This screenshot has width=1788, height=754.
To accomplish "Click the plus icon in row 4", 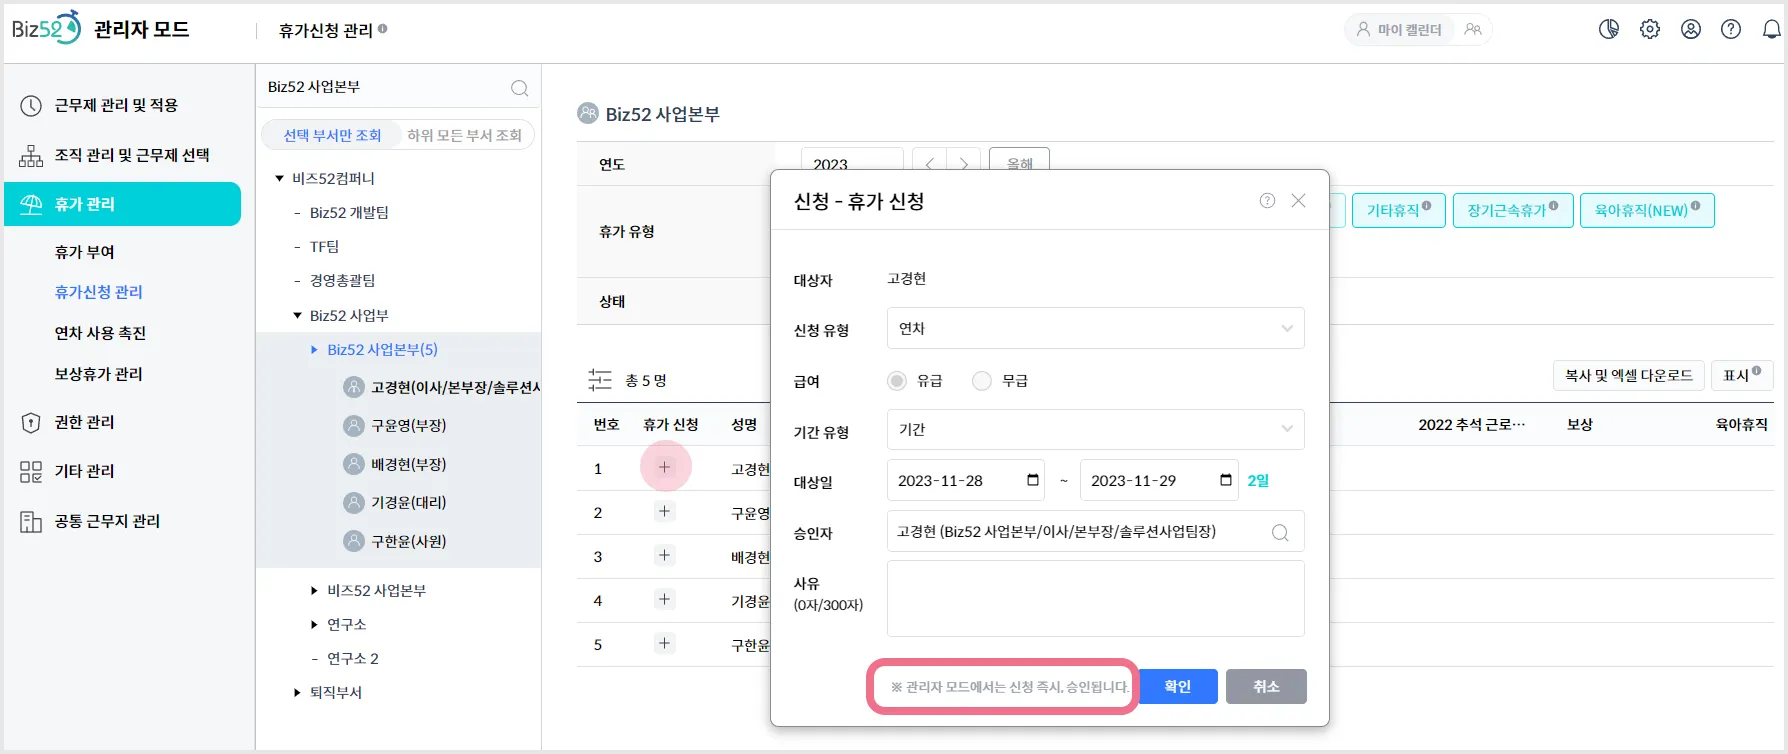I will coord(664,599).
